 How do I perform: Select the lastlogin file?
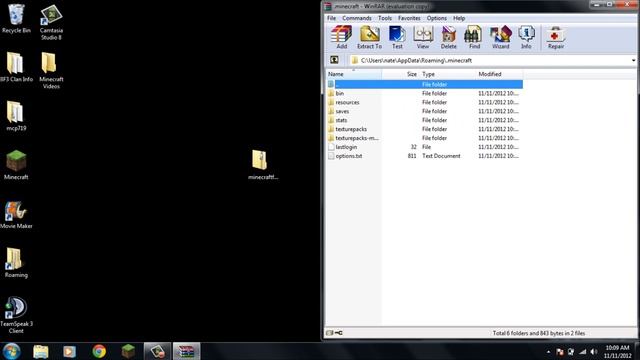click(x=424, y=147)
